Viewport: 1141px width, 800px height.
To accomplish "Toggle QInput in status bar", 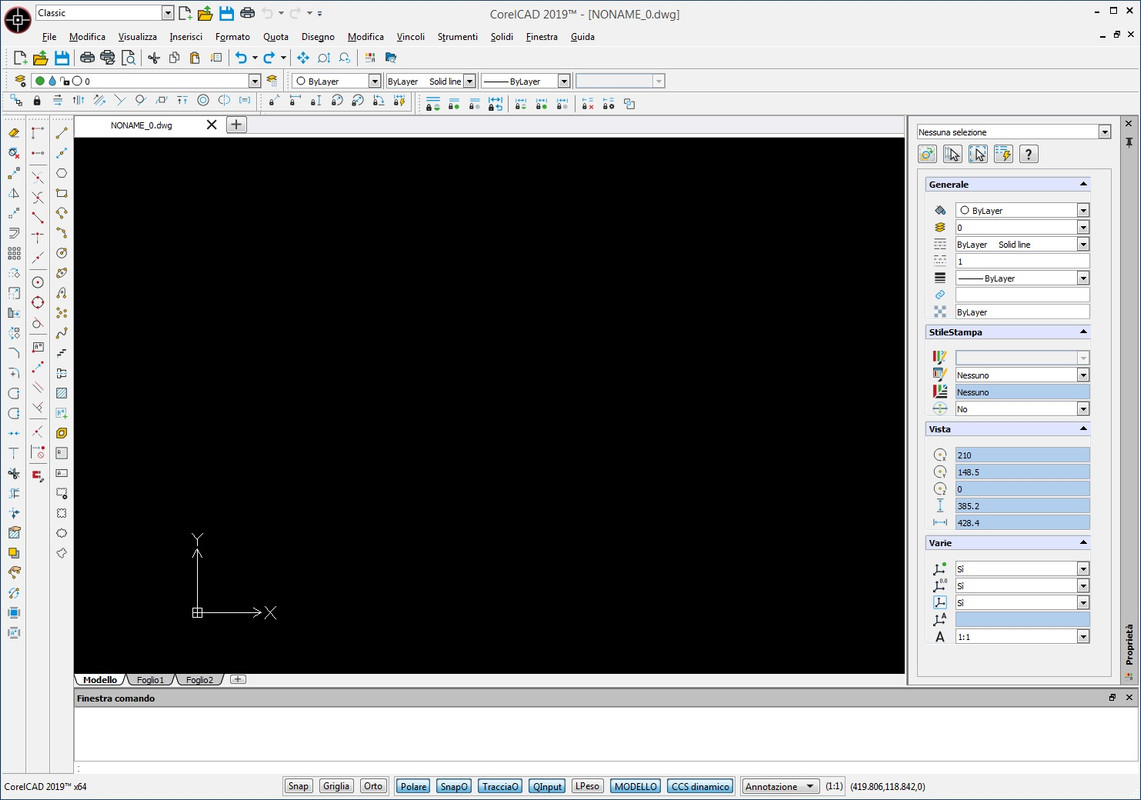I will 547,786.
